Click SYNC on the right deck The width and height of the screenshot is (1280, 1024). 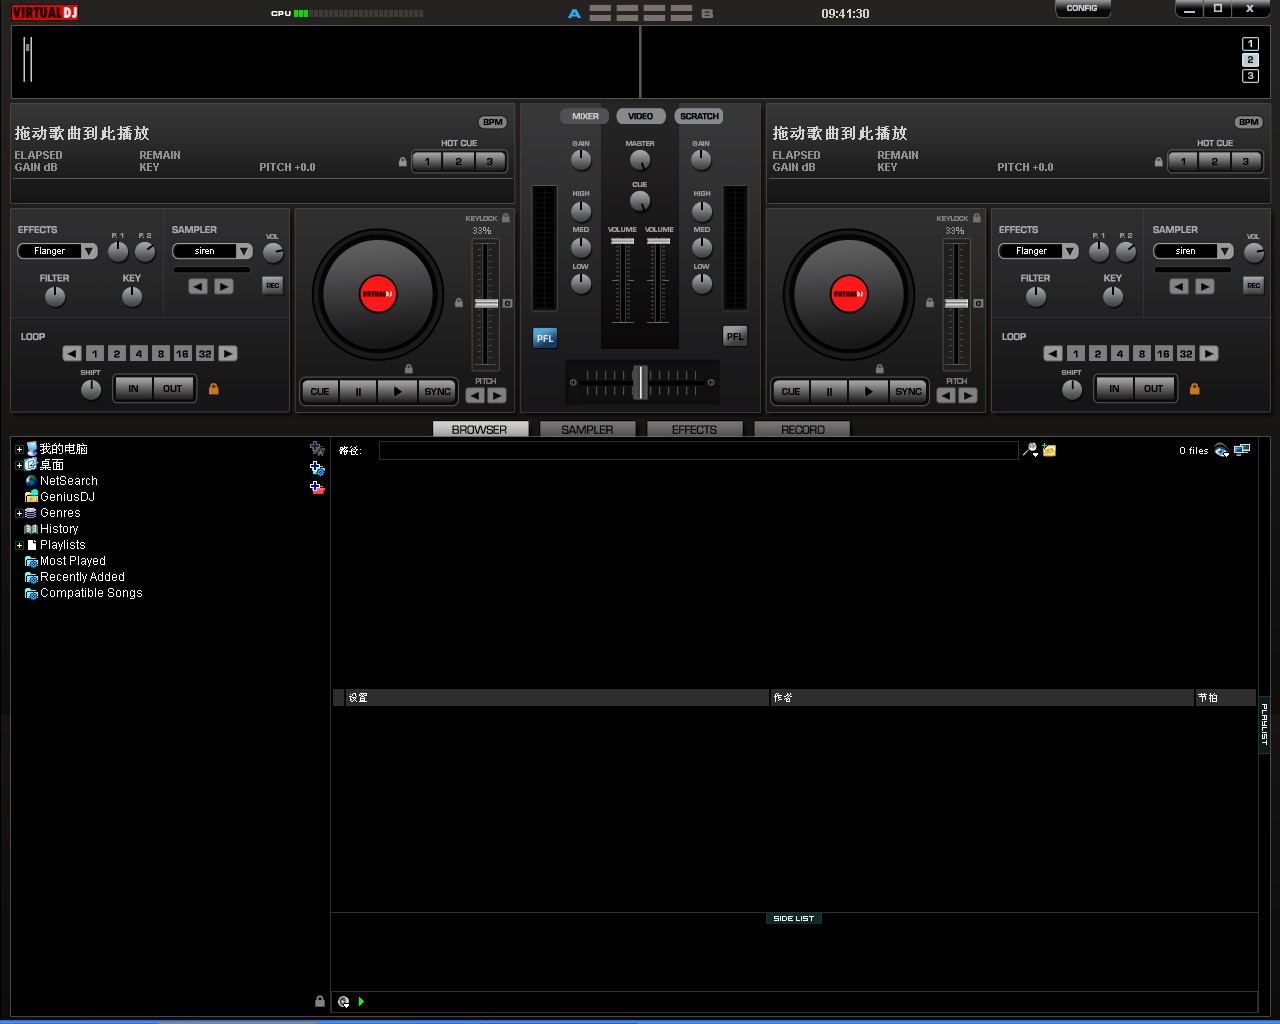908,392
